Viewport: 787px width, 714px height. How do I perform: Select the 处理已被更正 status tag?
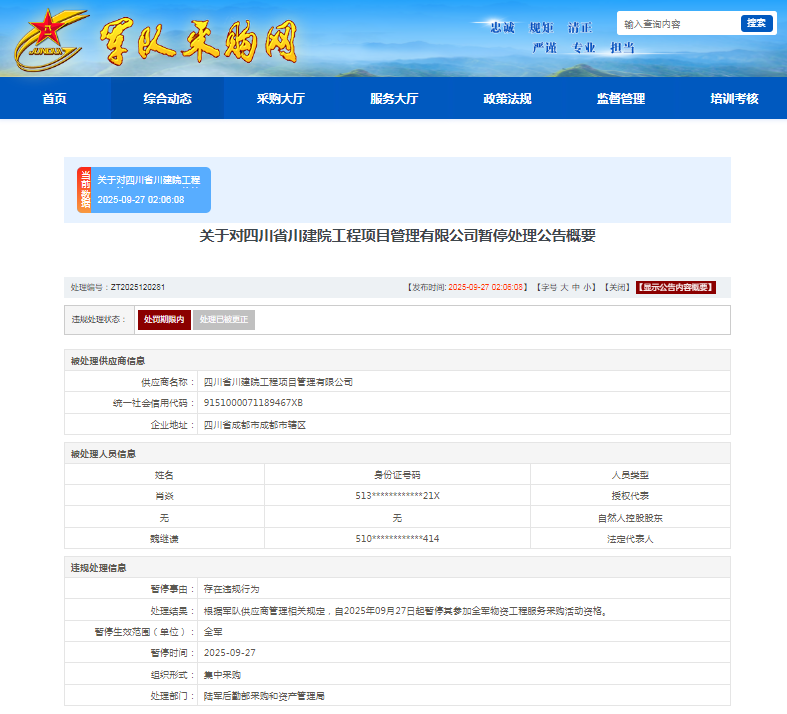click(x=224, y=320)
